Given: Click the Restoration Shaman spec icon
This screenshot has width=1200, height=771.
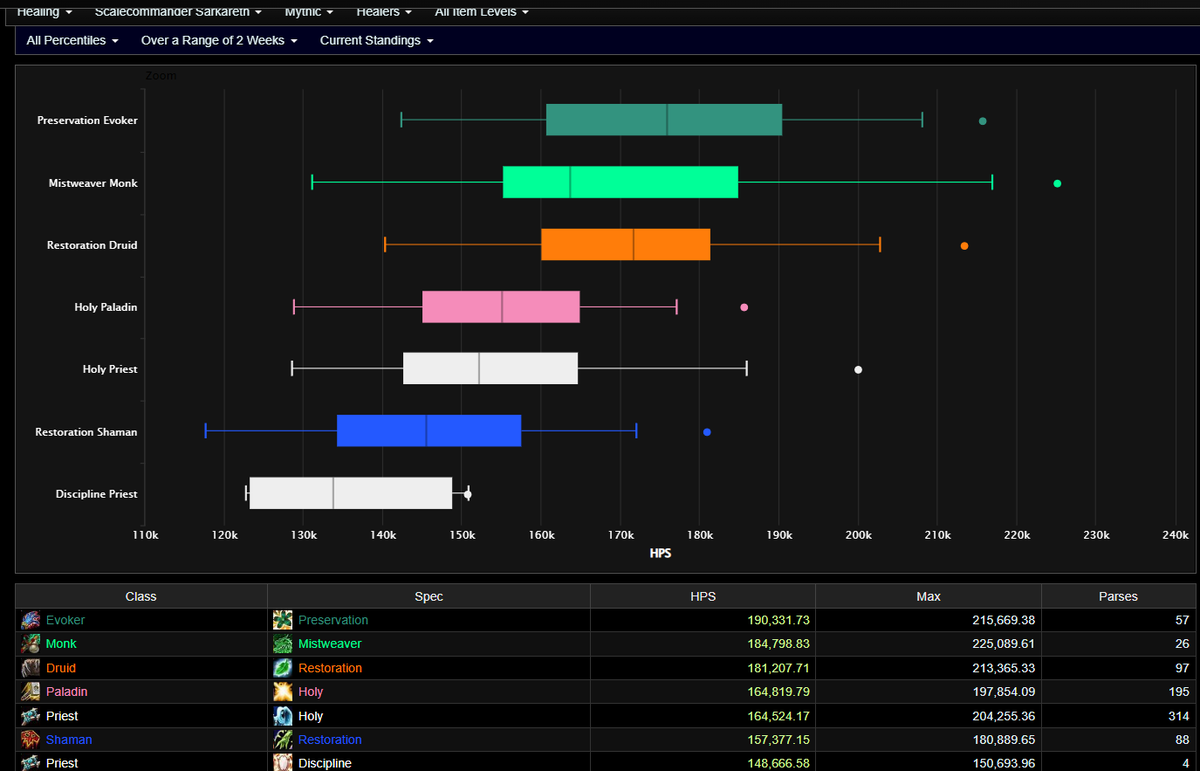Looking at the screenshot, I should tap(283, 740).
